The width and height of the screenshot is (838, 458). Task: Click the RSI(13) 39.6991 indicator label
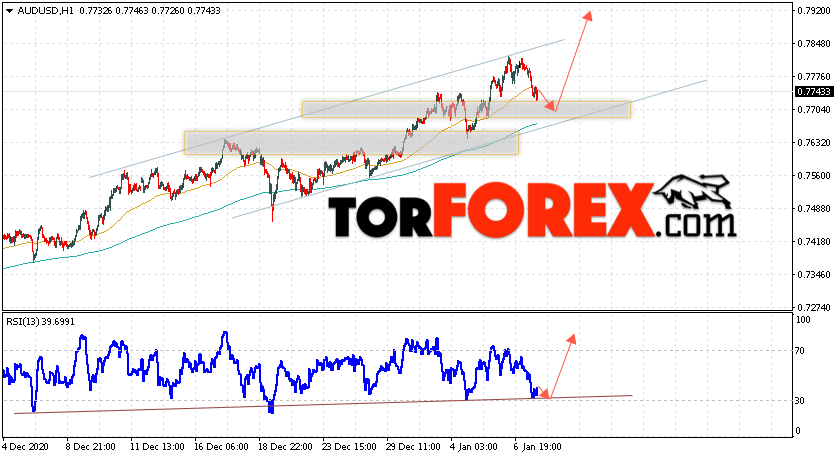(41, 322)
